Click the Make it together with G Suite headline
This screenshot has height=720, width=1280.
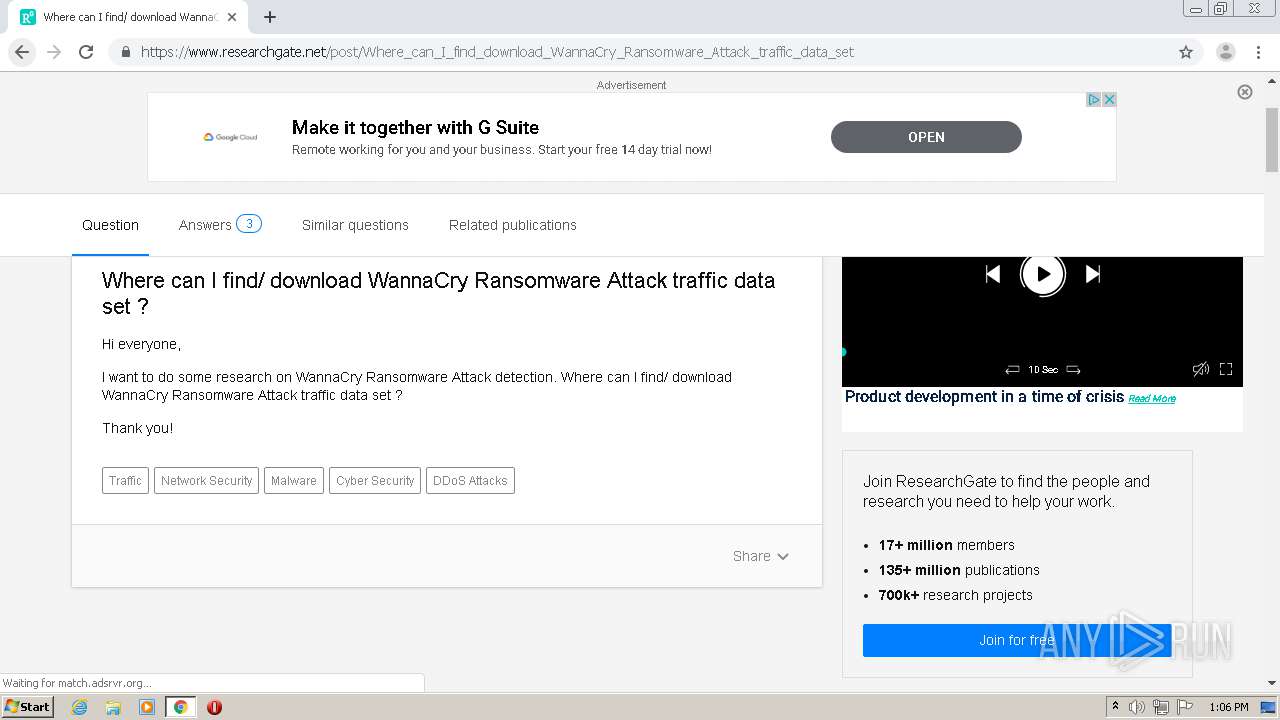tap(415, 127)
